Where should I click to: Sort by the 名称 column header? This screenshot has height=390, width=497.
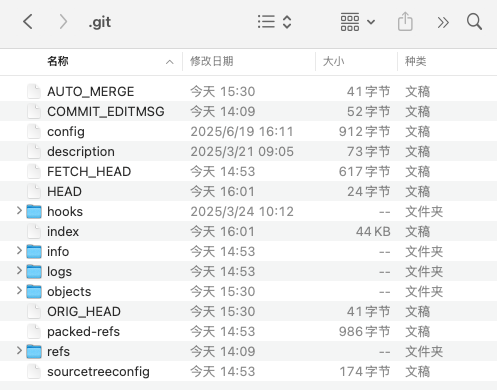click(x=58, y=61)
